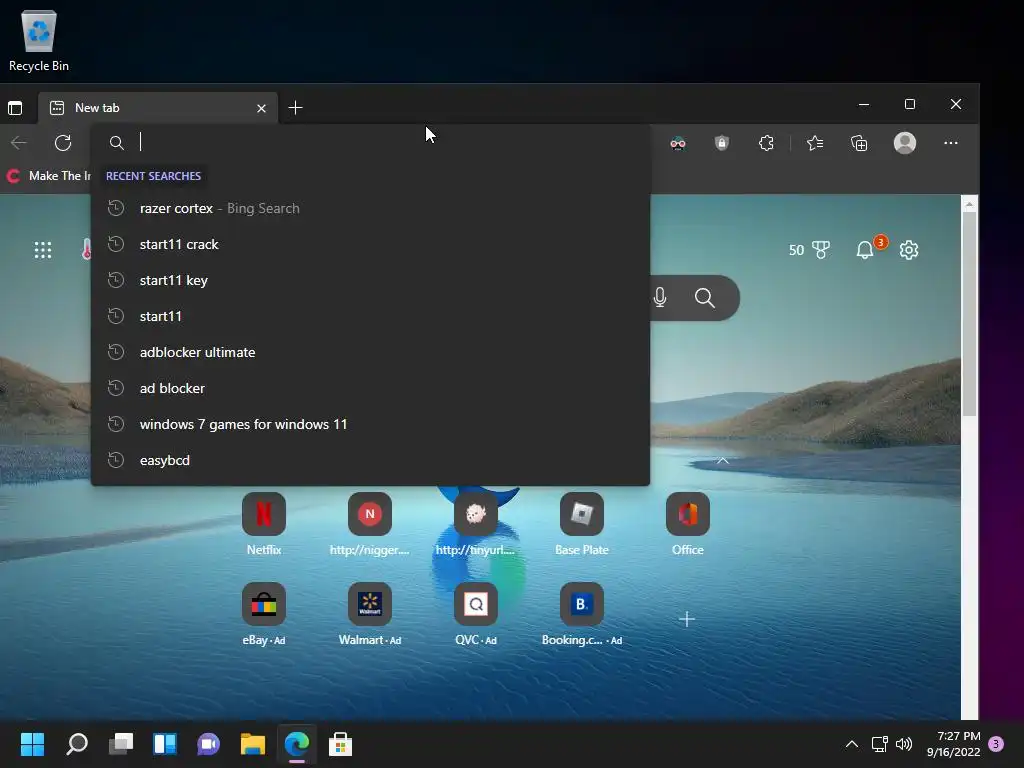Choose the adblocker ultimate recent search
Screen dimensions: 1024x768
[370, 352]
